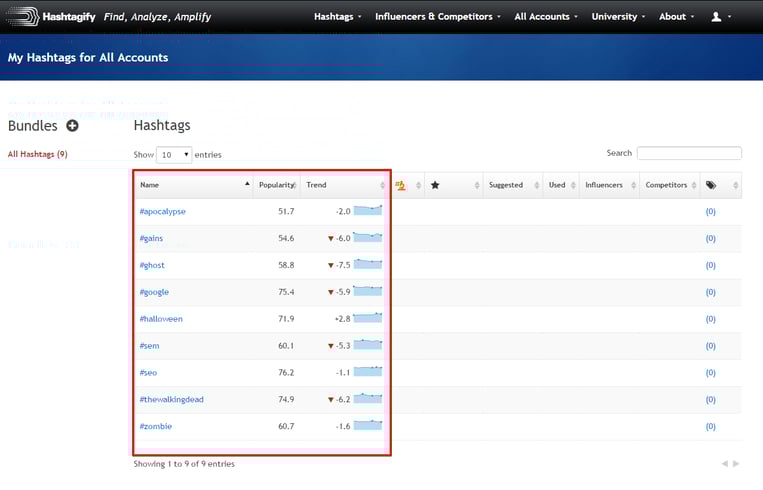Open Influencers & Competitors menu
The width and height of the screenshot is (763, 490).
pyautogui.click(x=437, y=17)
